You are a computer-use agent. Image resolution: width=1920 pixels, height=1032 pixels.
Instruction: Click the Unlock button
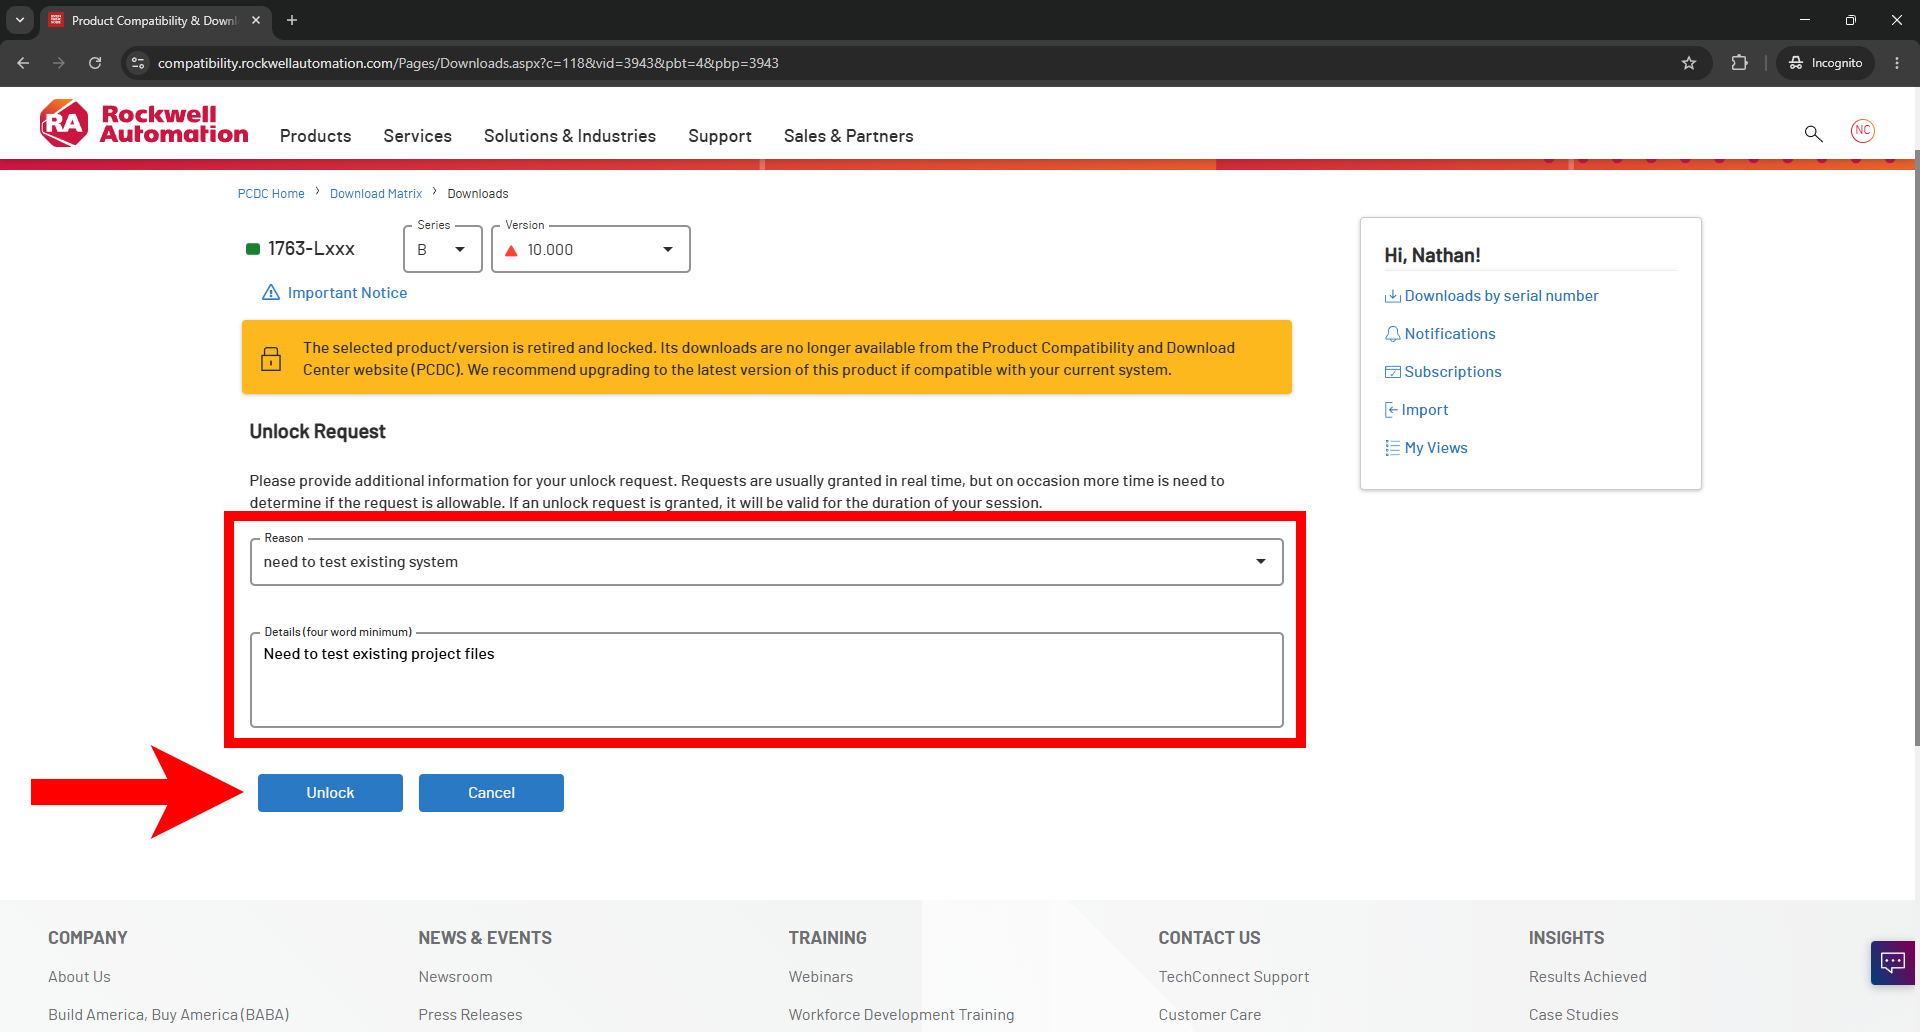(330, 793)
